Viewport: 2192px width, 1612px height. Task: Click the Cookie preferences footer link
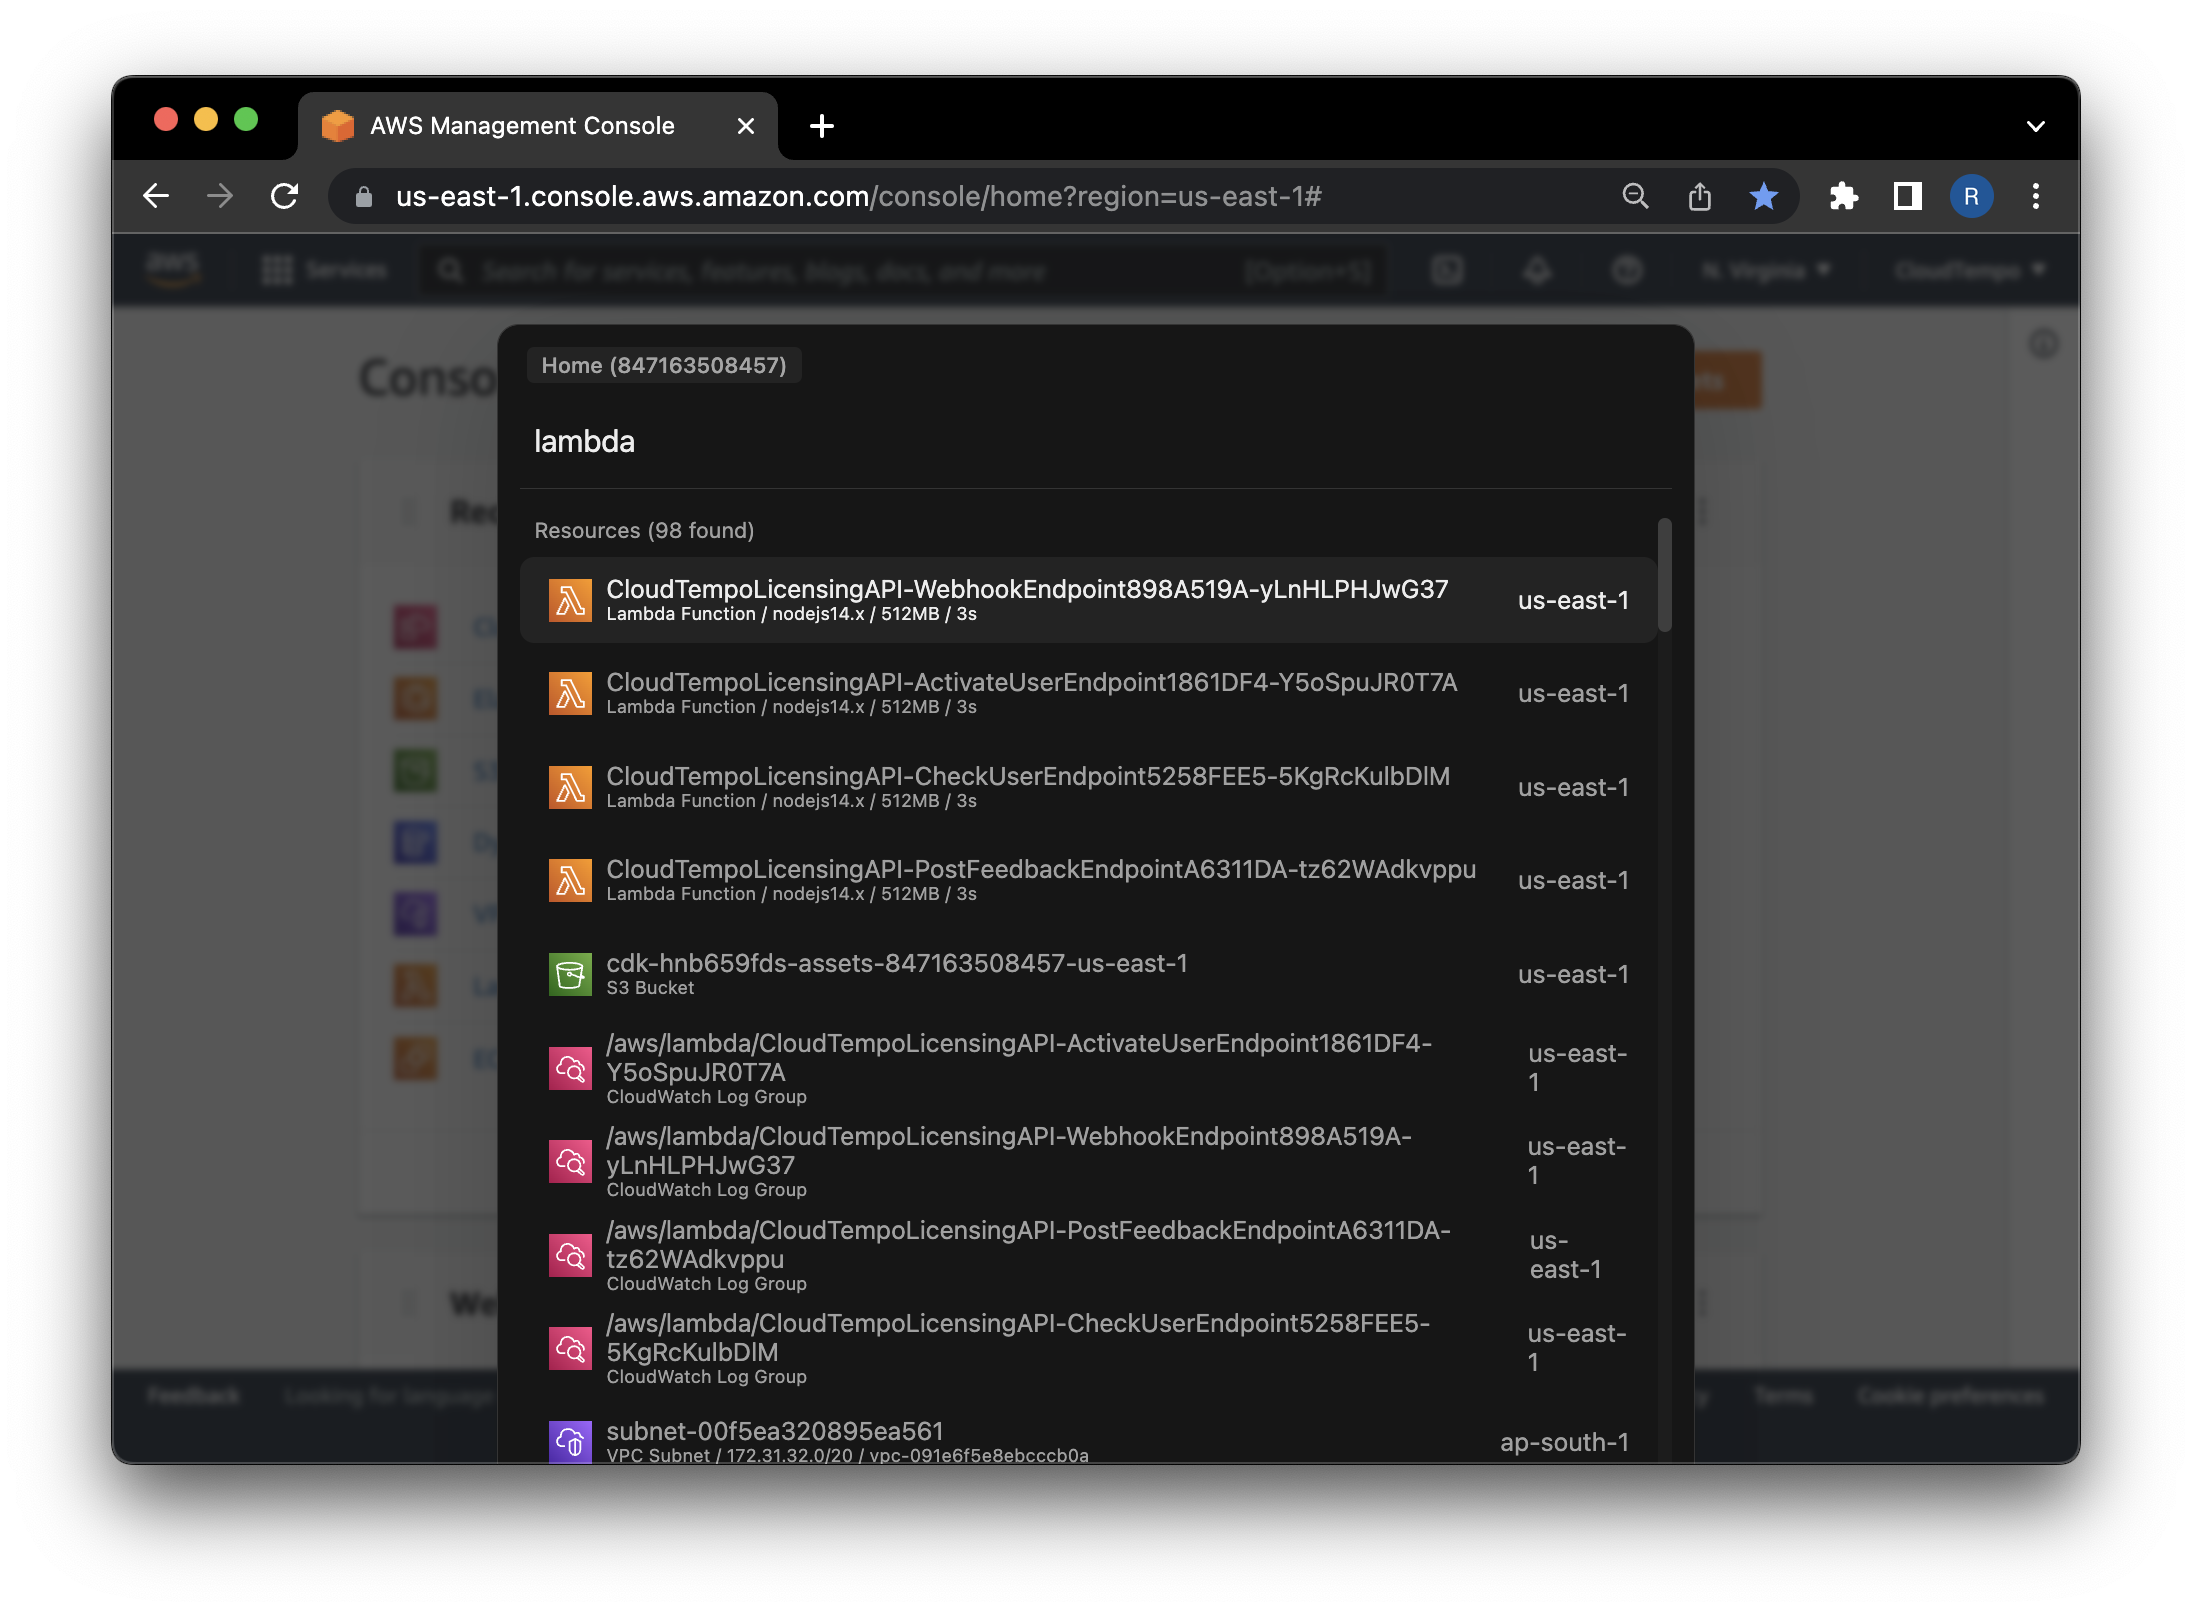click(x=1951, y=1395)
